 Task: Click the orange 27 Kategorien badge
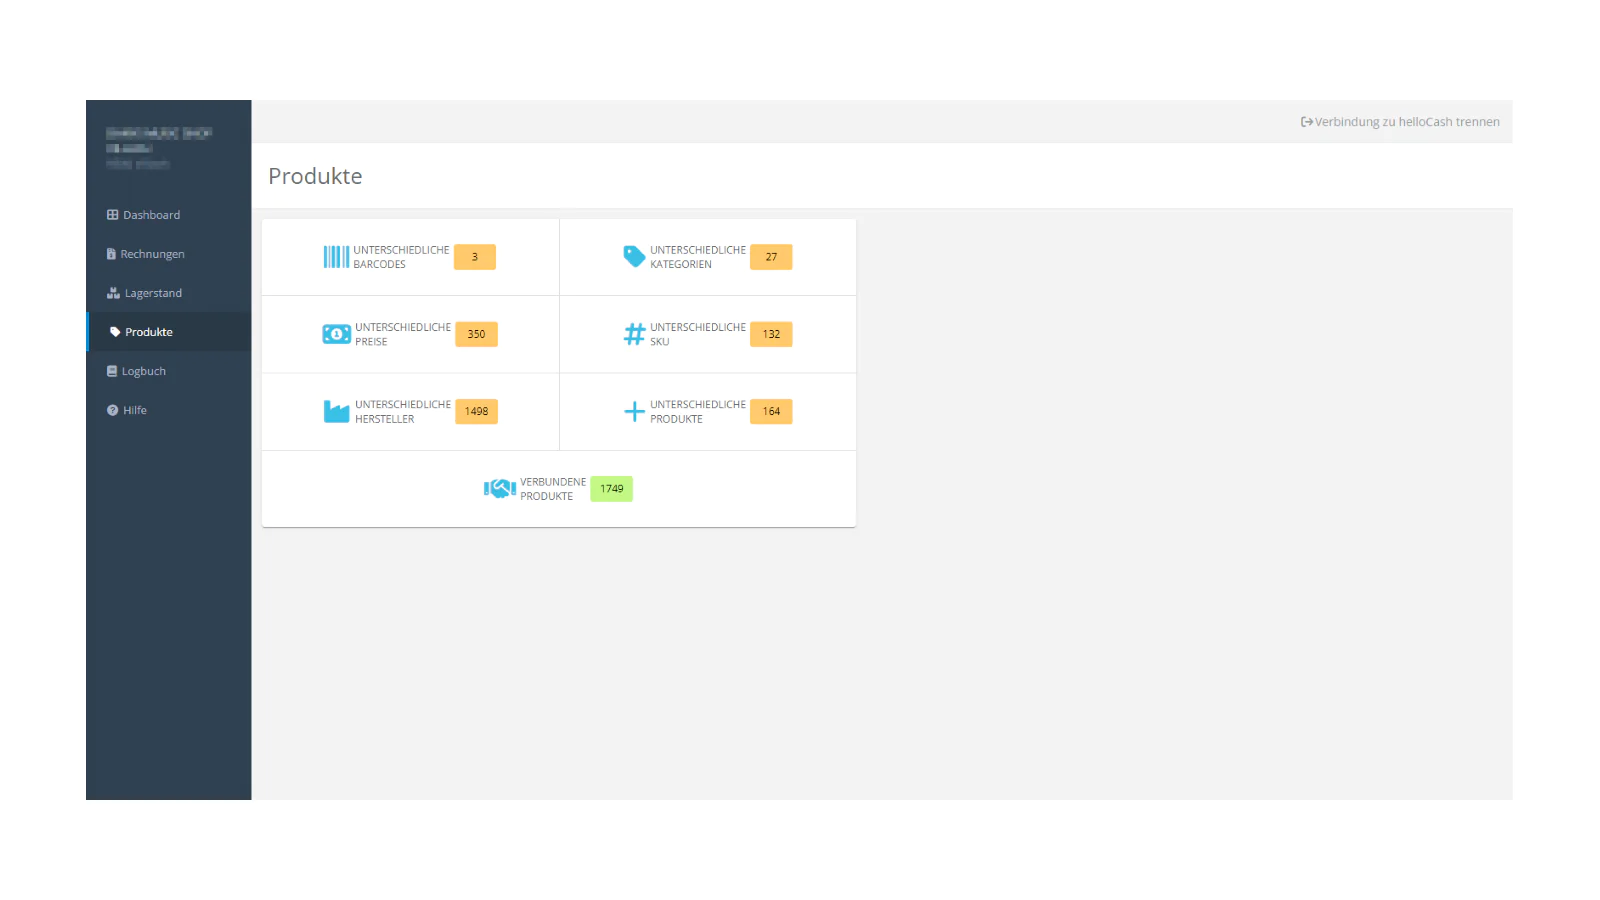coord(771,257)
